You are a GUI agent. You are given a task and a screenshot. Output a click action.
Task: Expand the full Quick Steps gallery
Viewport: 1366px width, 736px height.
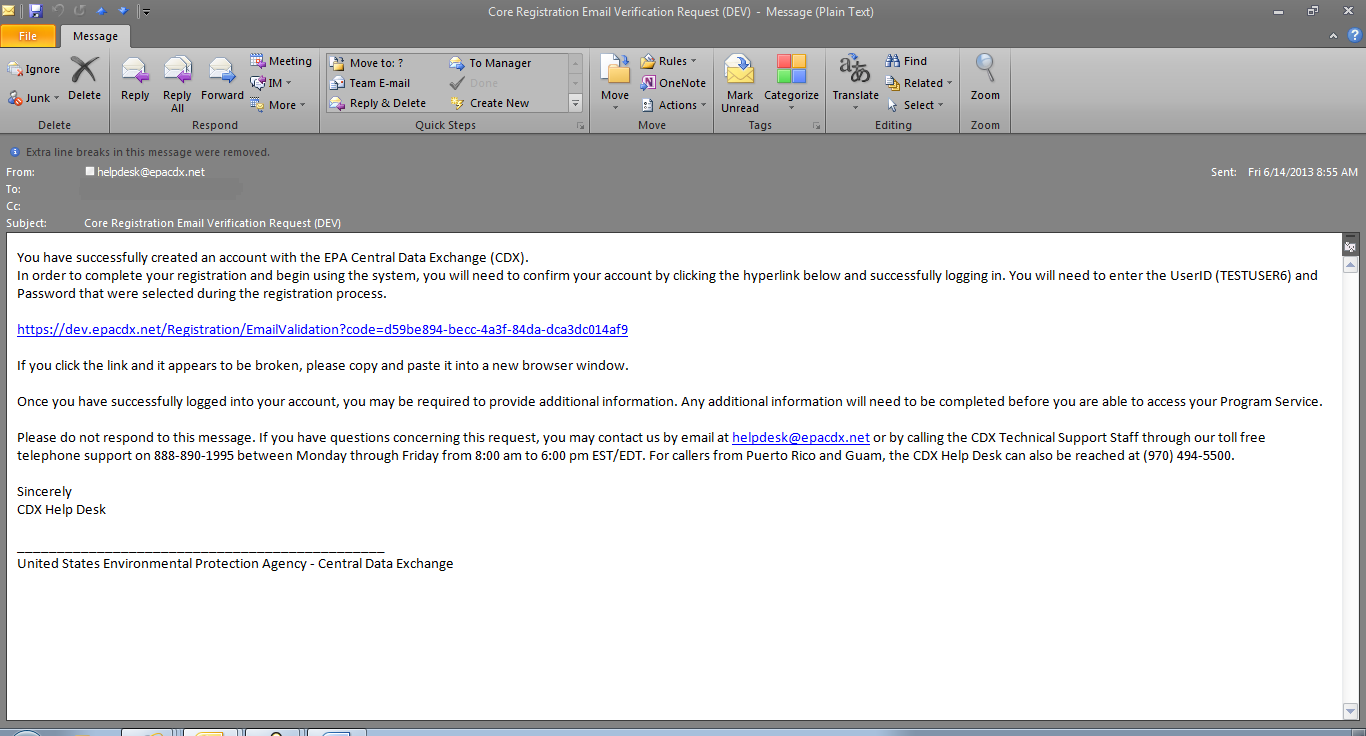click(575, 103)
